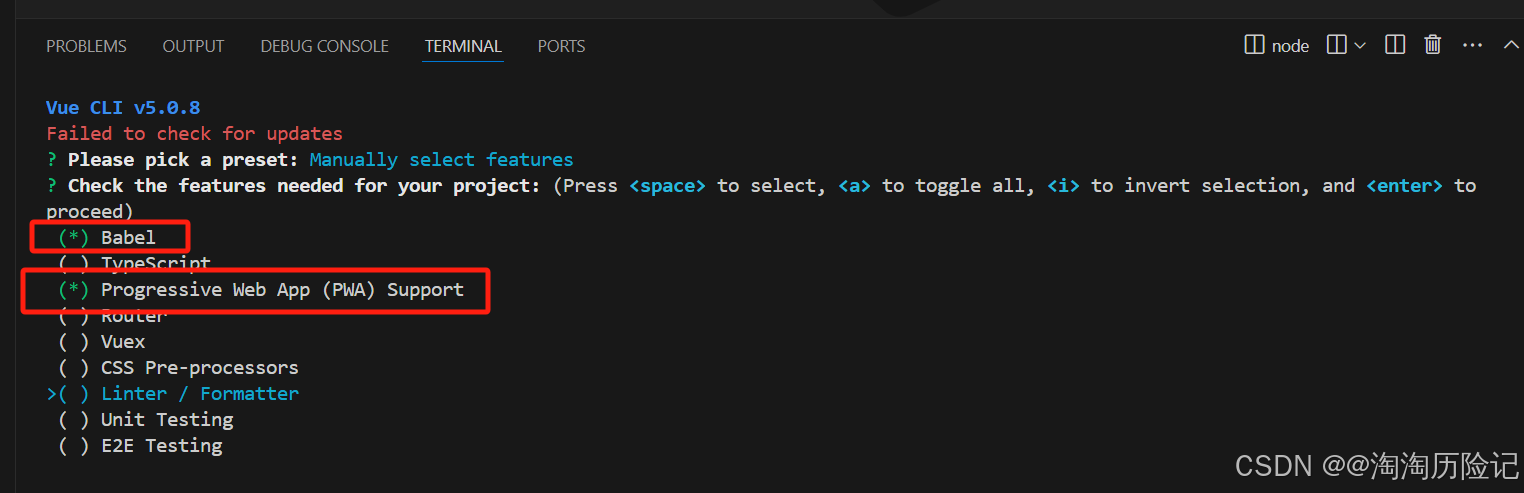Click the 'Manually select features' text
The image size is (1524, 493).
(441, 160)
